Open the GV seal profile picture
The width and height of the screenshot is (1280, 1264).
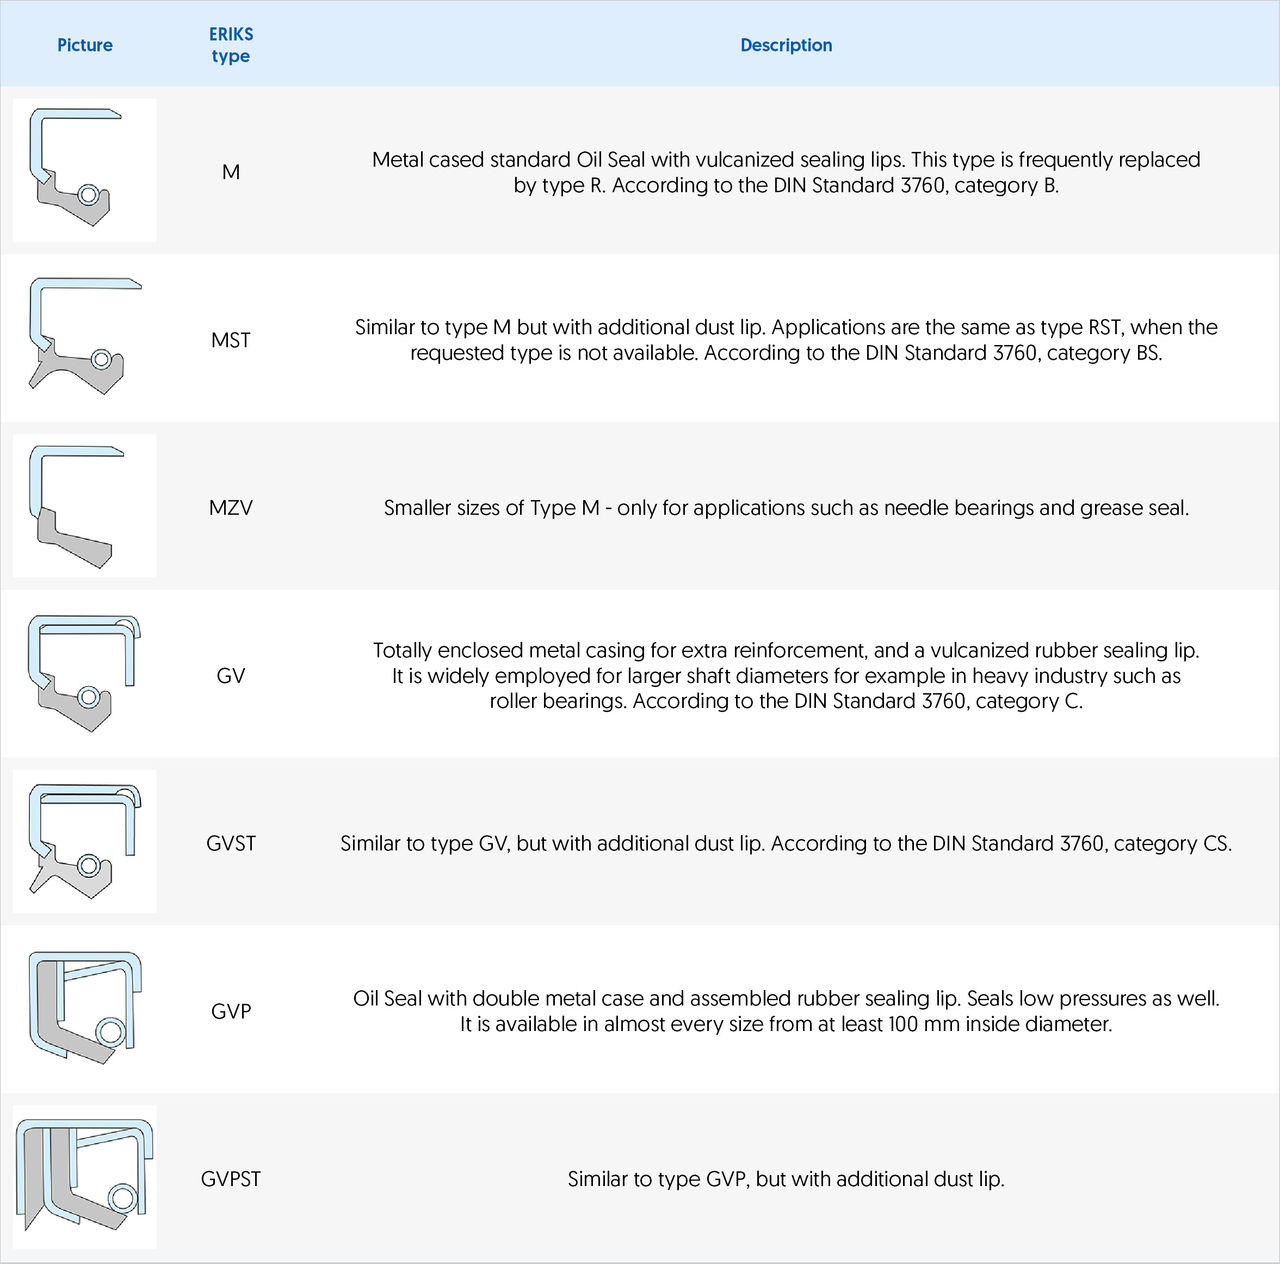(84, 673)
